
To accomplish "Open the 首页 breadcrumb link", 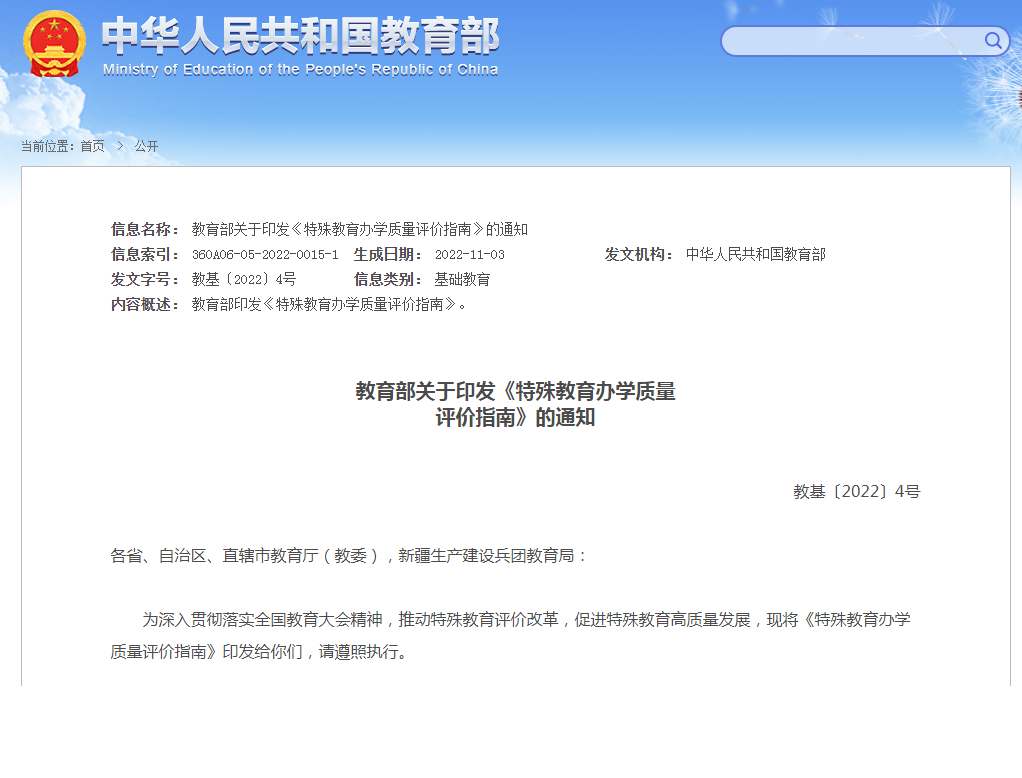I will tap(92, 146).
